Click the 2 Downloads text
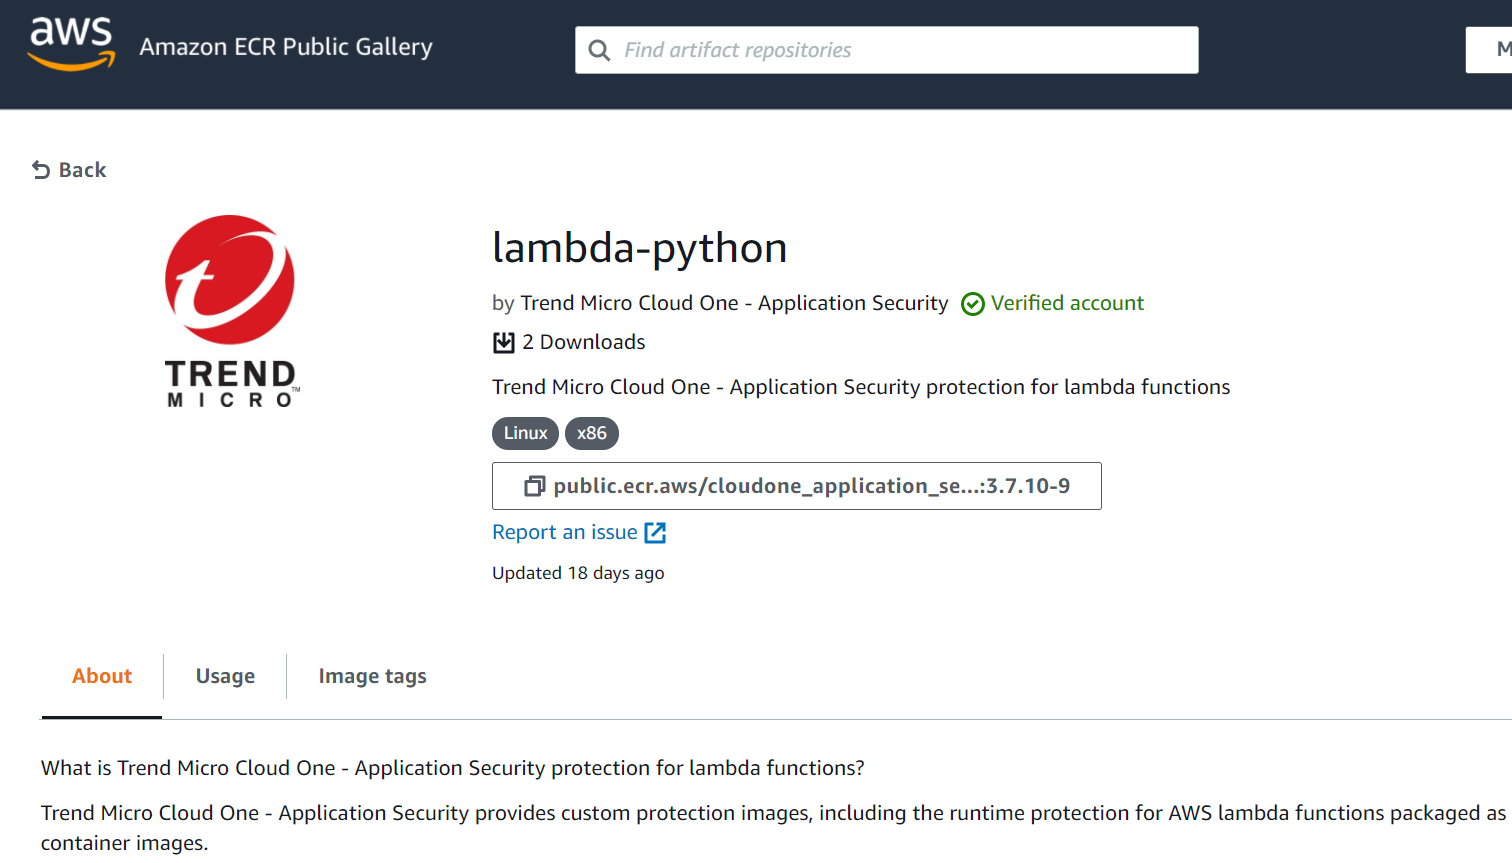This screenshot has width=1512, height=863. 583,342
